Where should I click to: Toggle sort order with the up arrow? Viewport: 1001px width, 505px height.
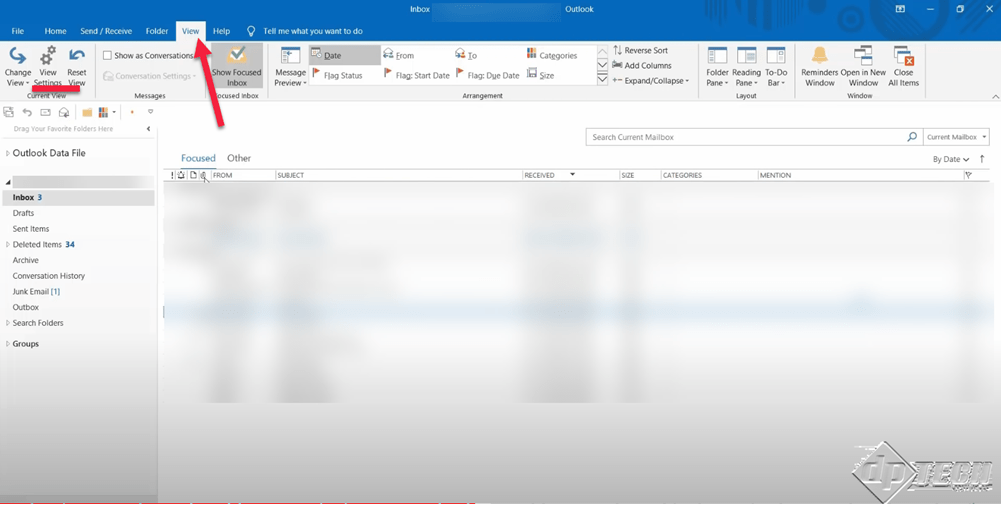tap(982, 159)
